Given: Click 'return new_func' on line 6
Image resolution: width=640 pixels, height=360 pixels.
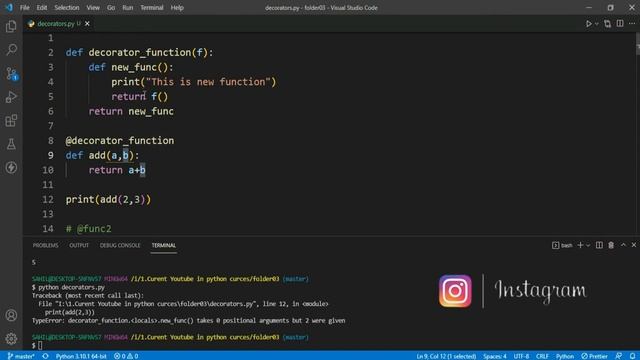Looking at the screenshot, I should pyautogui.click(x=131, y=111).
